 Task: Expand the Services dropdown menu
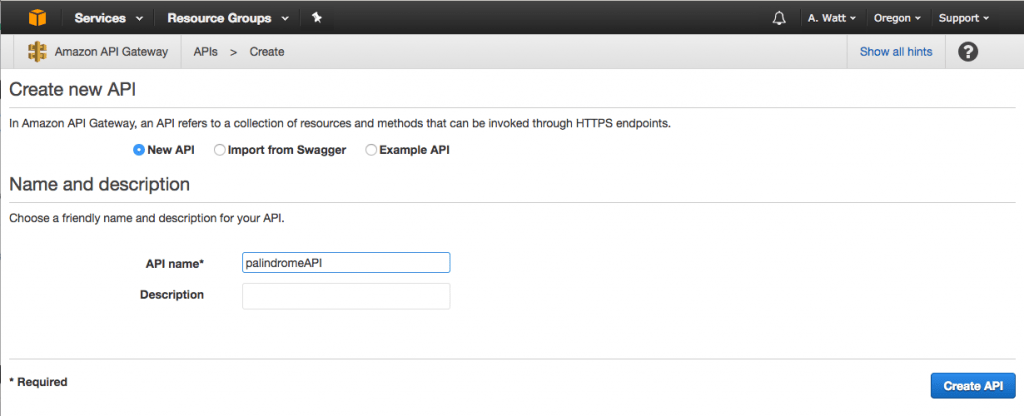[x=108, y=18]
